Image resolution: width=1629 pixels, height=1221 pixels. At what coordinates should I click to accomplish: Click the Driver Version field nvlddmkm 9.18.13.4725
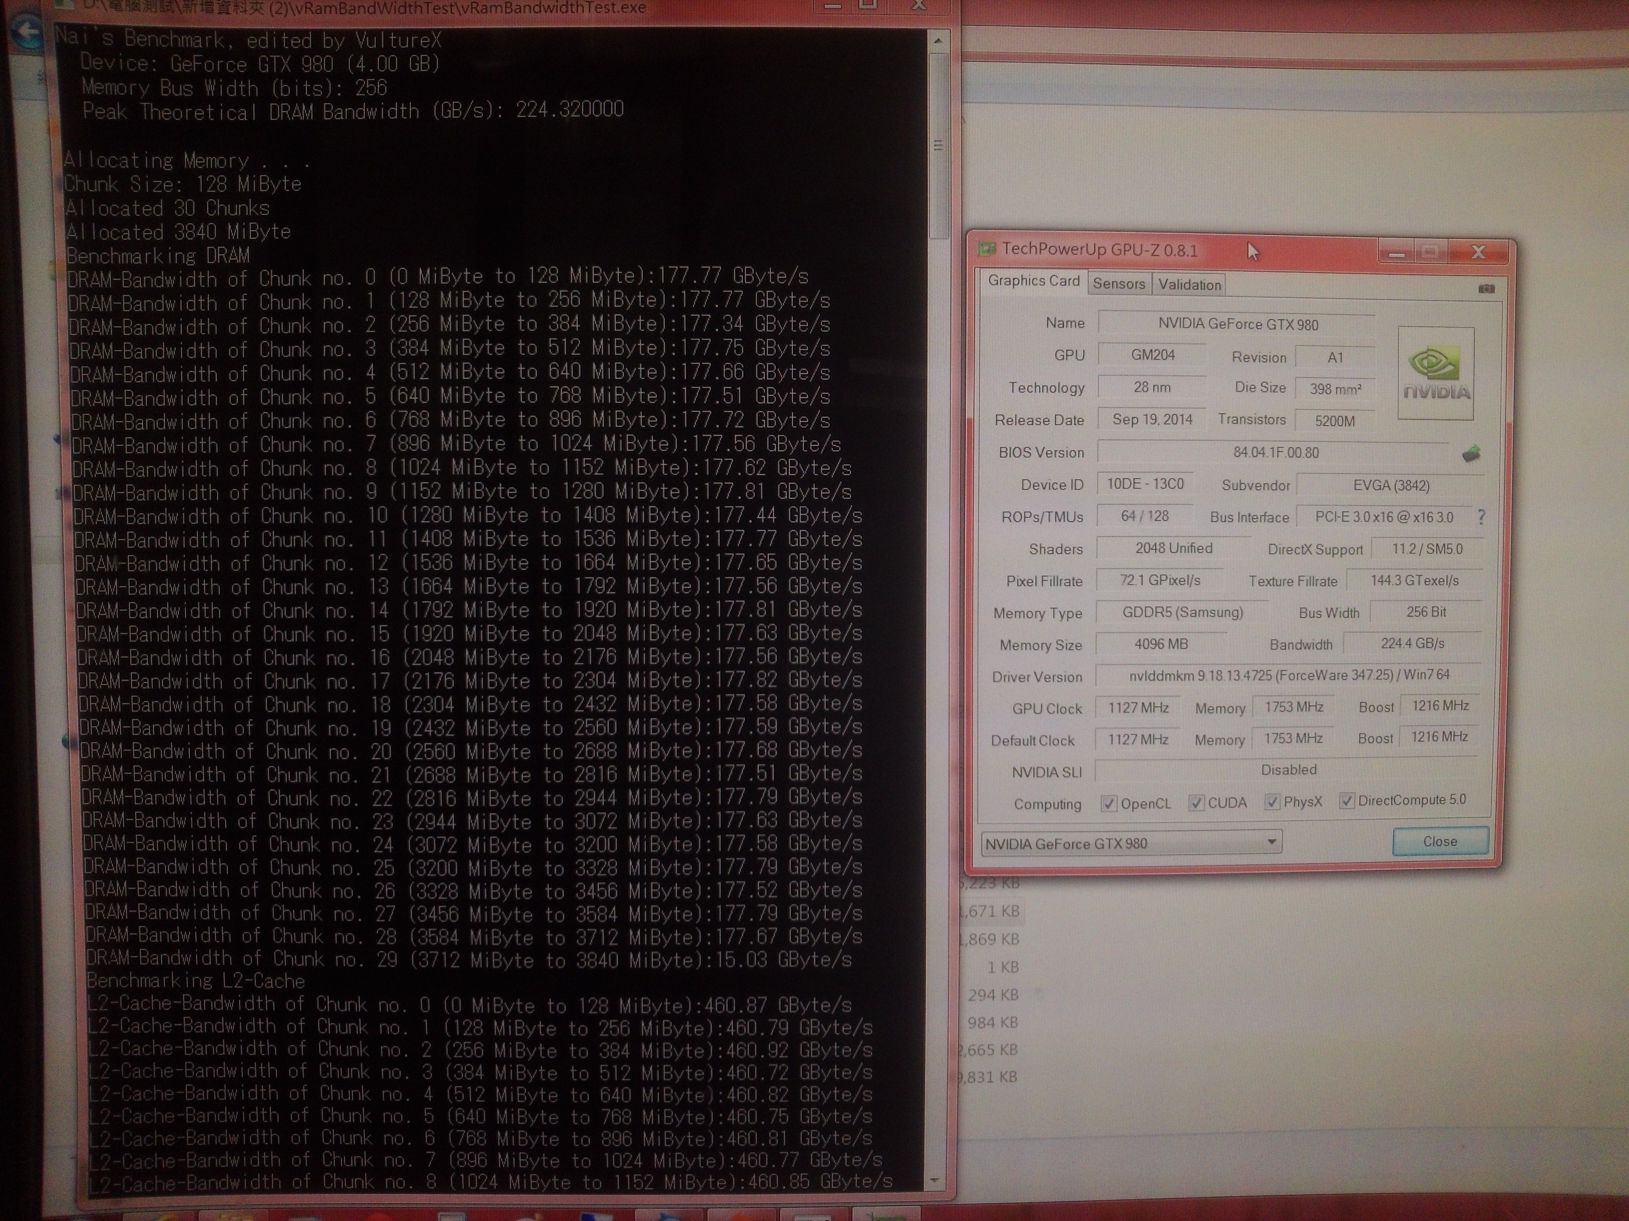click(1289, 675)
